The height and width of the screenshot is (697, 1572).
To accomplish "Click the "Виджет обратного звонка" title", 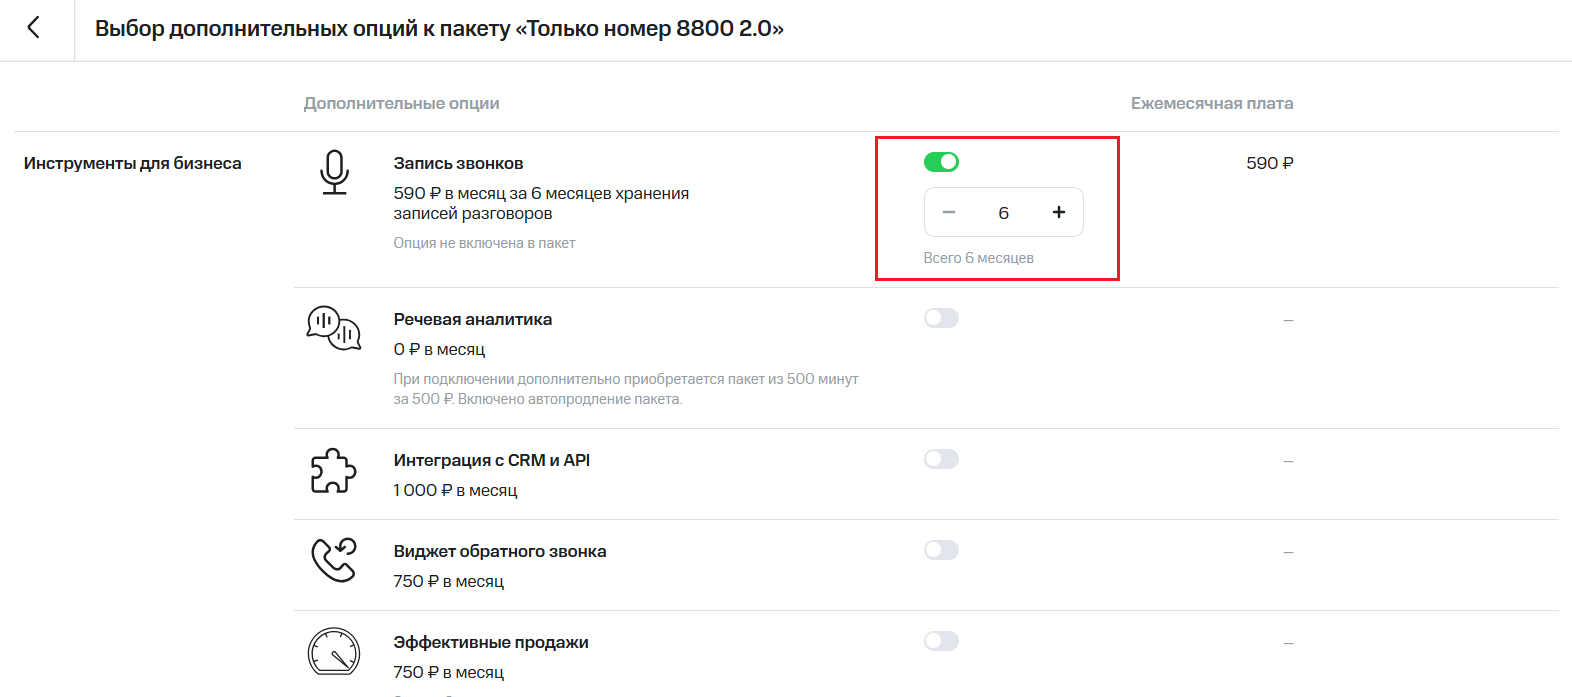I will 499,551.
